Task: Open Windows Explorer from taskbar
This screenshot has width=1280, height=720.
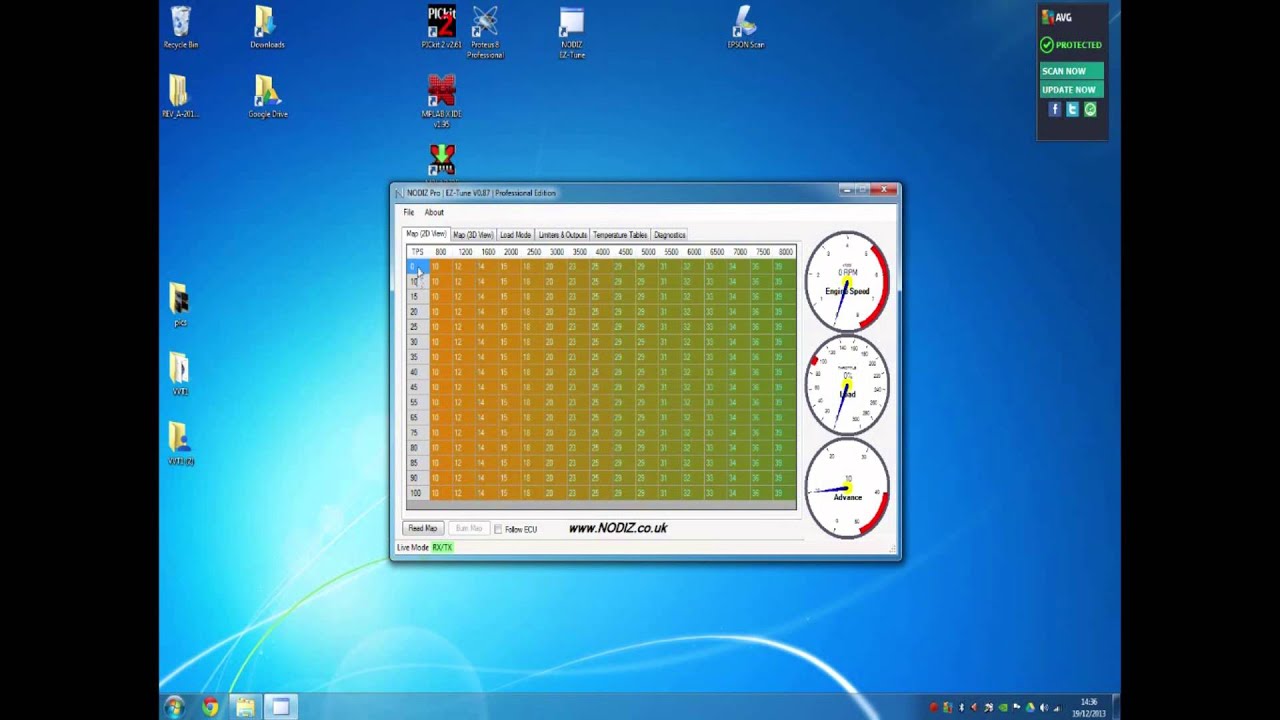Action: [x=245, y=707]
